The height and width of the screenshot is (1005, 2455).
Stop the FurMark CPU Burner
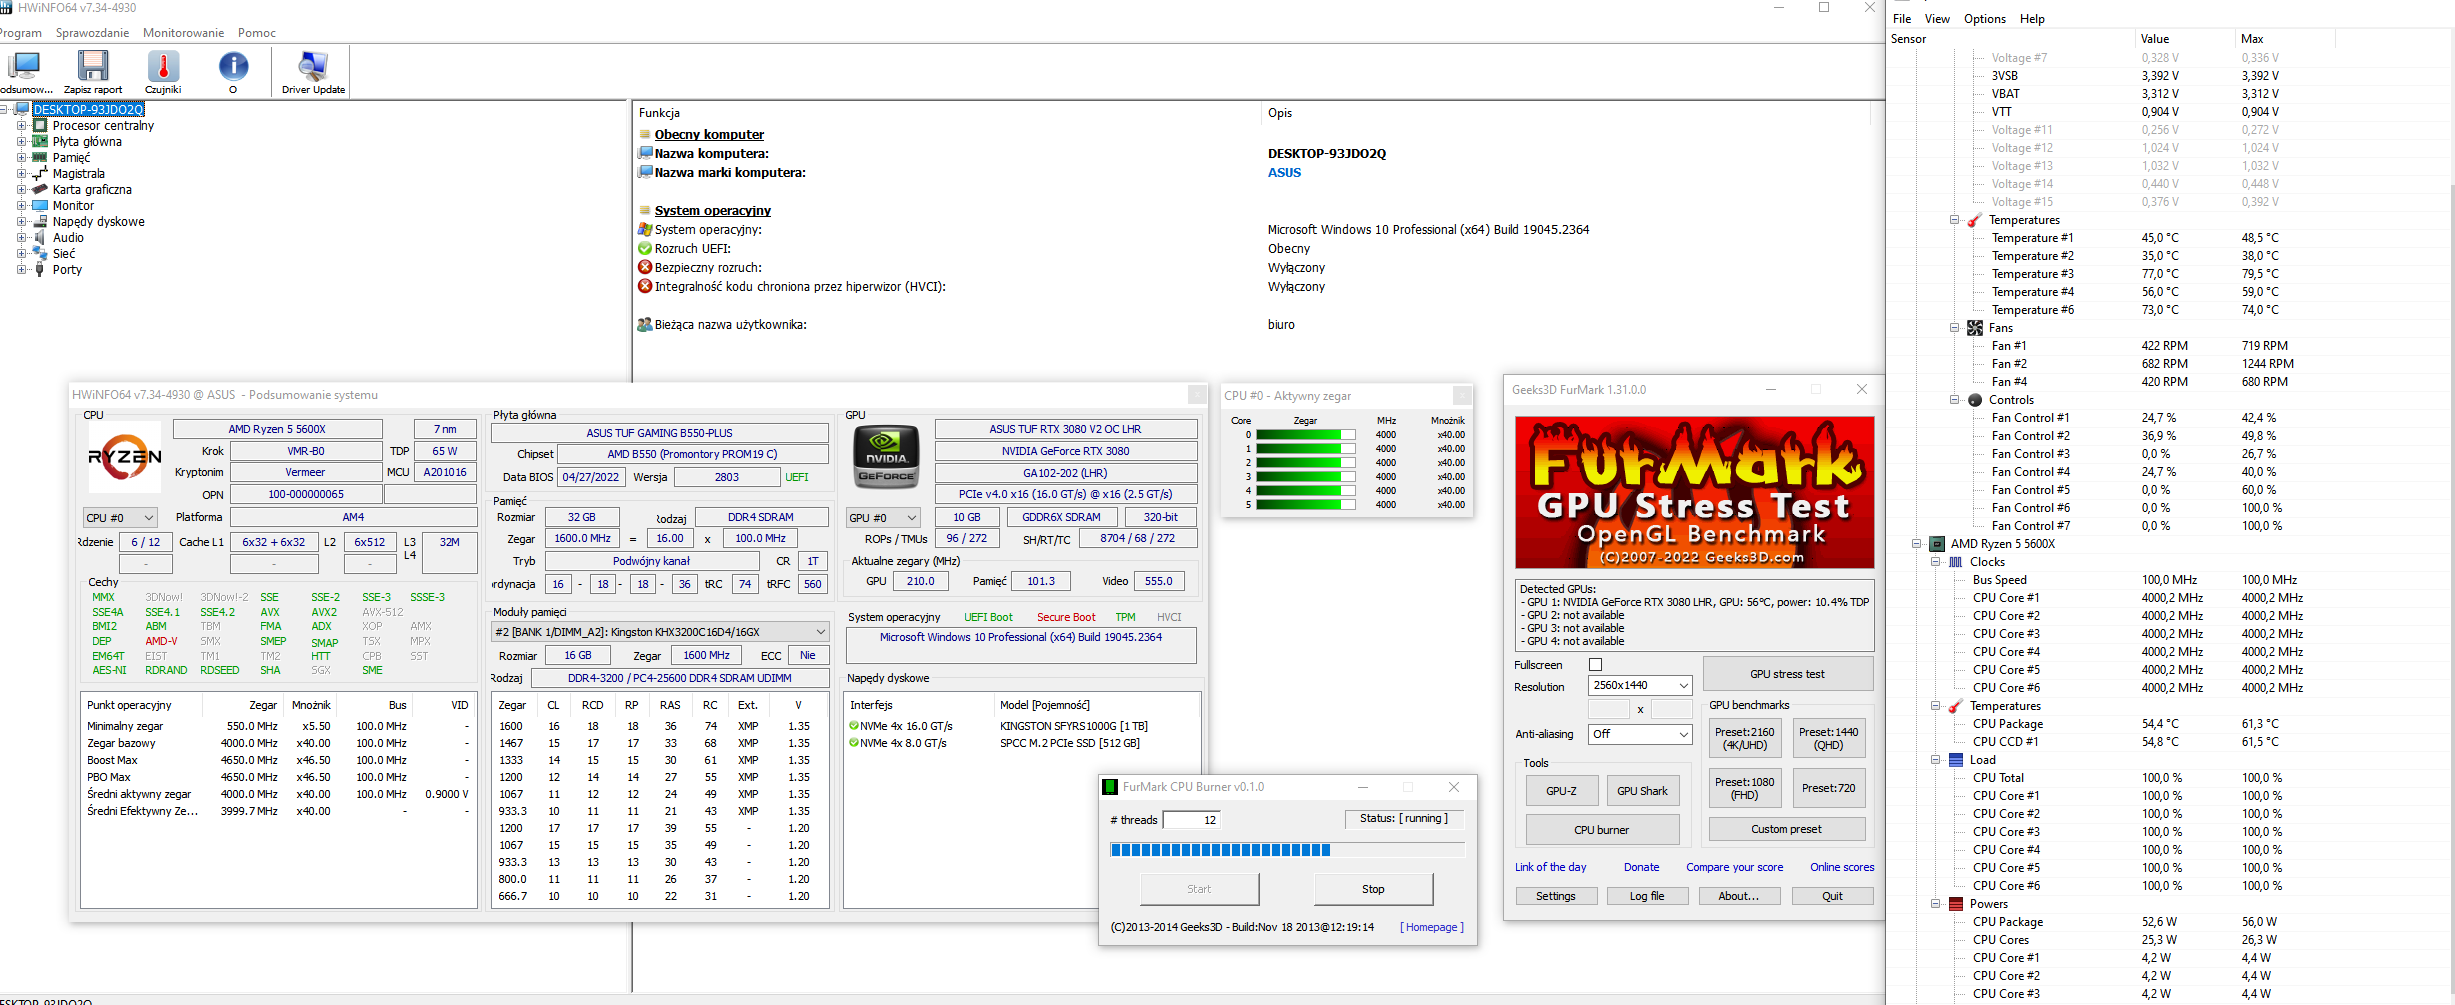(x=1372, y=889)
